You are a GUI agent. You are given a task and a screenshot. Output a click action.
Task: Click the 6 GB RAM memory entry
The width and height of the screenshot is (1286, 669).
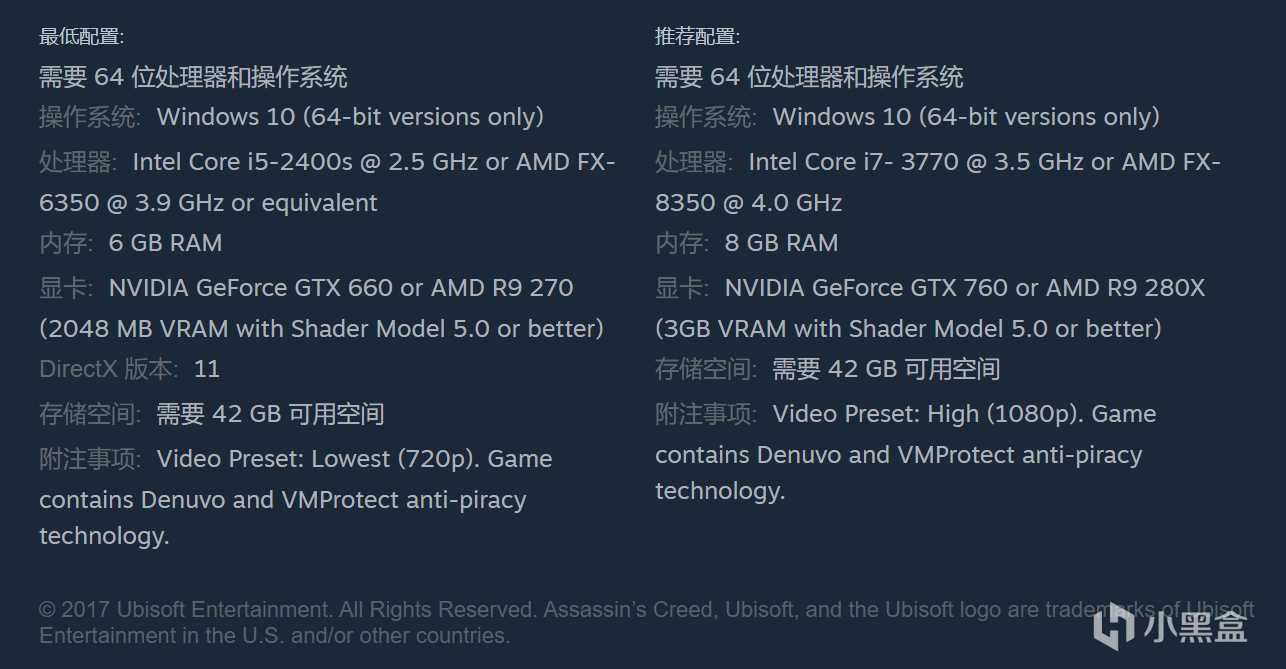click(130, 243)
